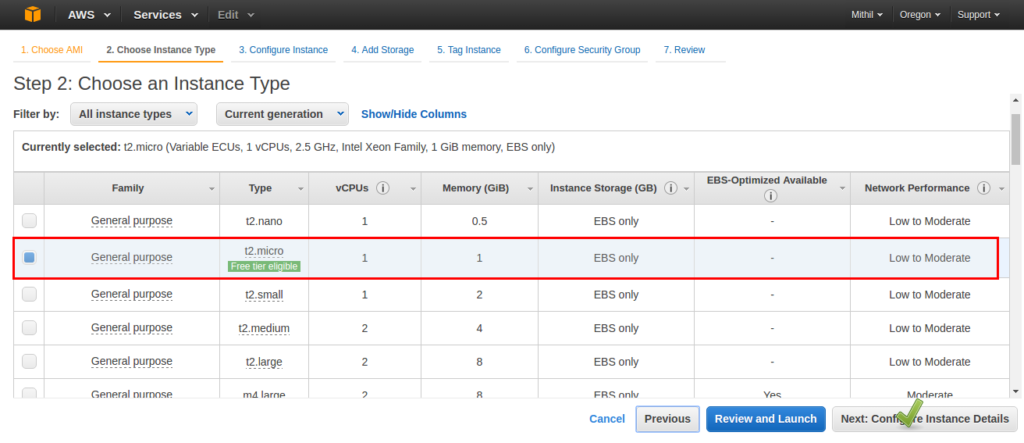Open the Edit dropdown menu
The height and width of the screenshot is (443, 1024).
[x=236, y=14]
